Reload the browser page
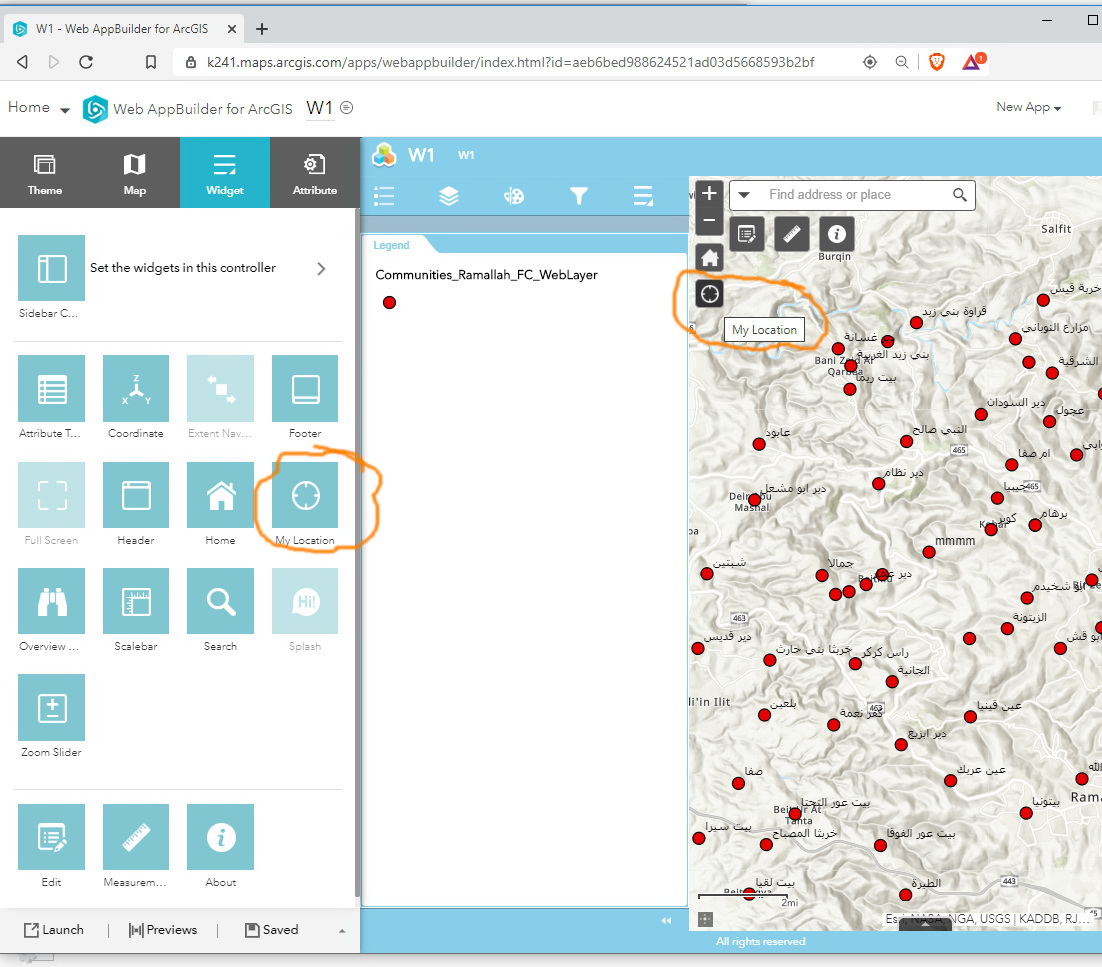The height and width of the screenshot is (967, 1102). 86,62
